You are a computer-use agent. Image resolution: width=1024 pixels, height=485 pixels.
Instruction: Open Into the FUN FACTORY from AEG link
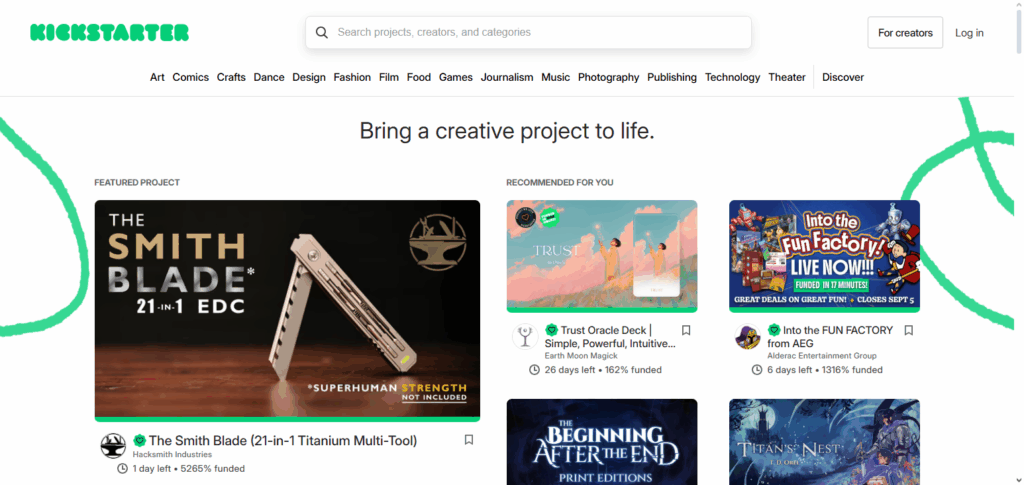click(830, 337)
